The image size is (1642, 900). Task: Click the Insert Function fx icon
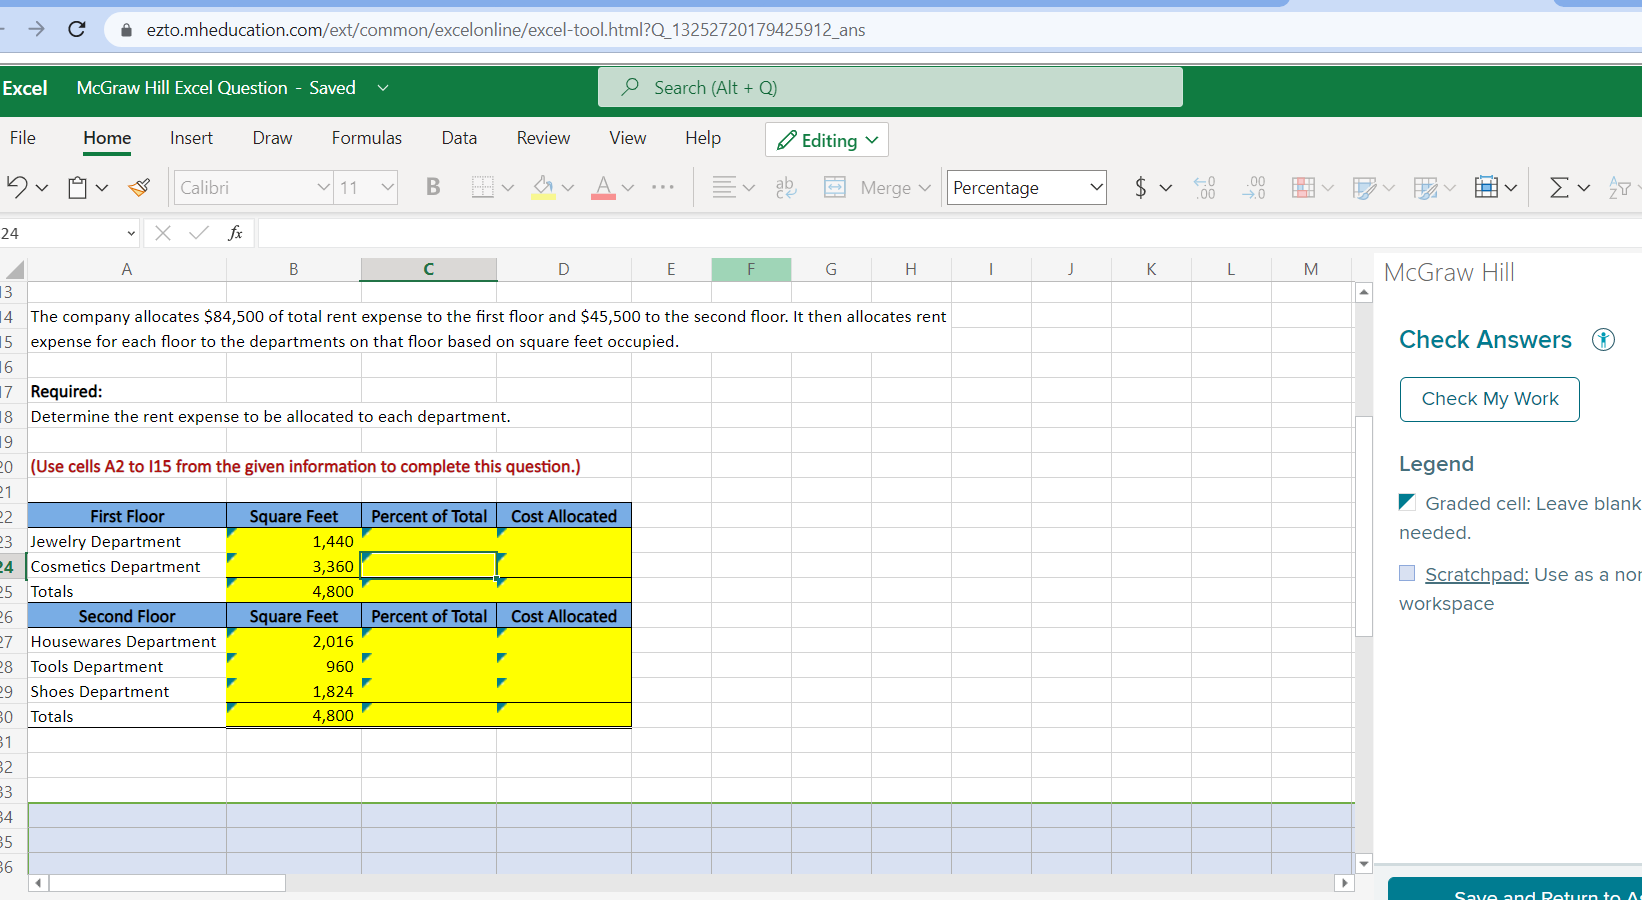(x=235, y=233)
